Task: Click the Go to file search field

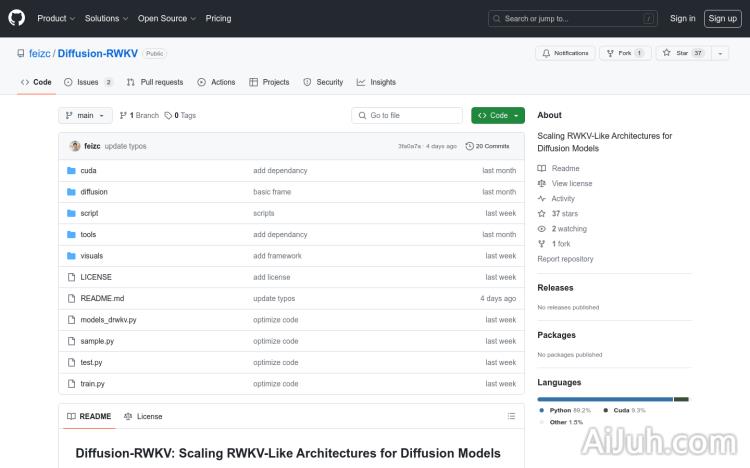Action: [x=407, y=115]
